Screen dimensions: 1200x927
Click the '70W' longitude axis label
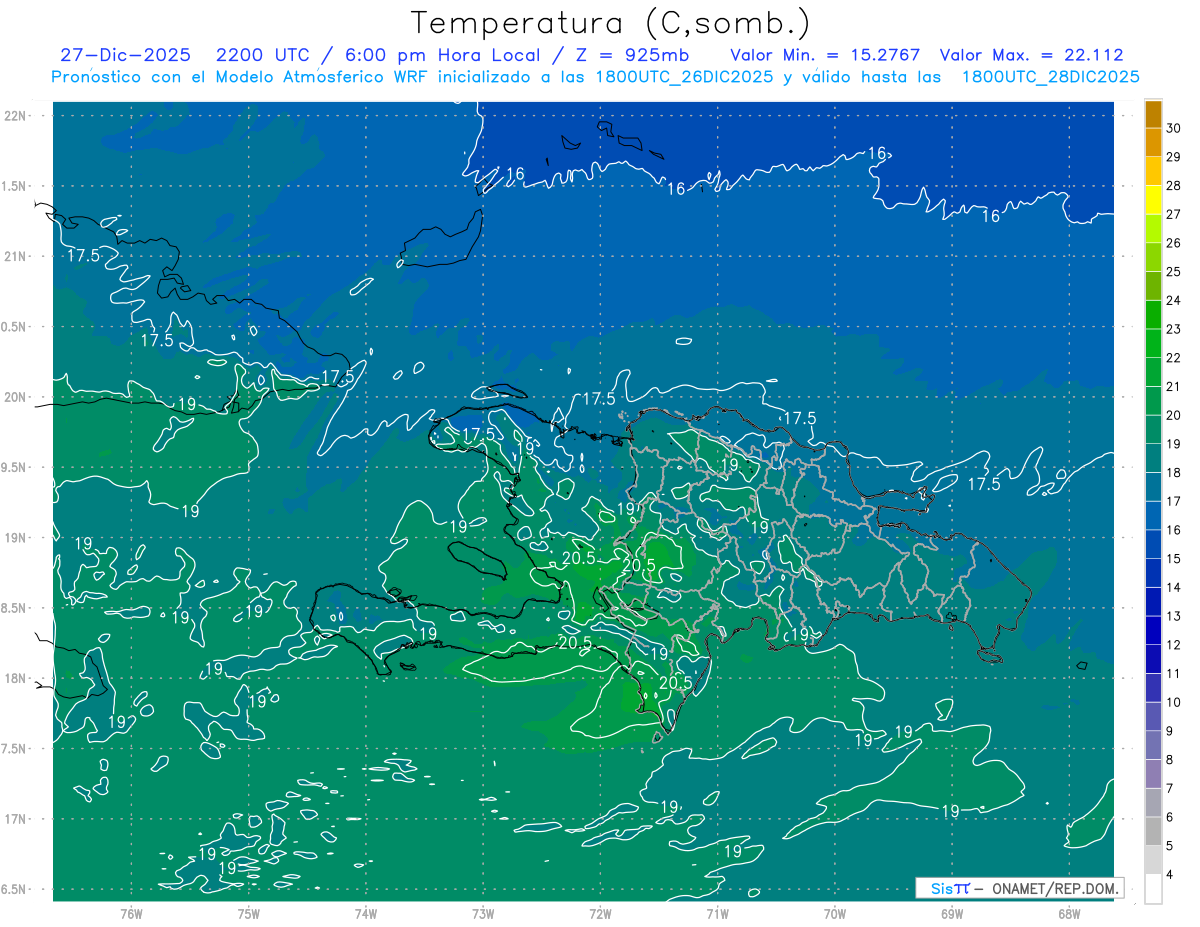(835, 913)
